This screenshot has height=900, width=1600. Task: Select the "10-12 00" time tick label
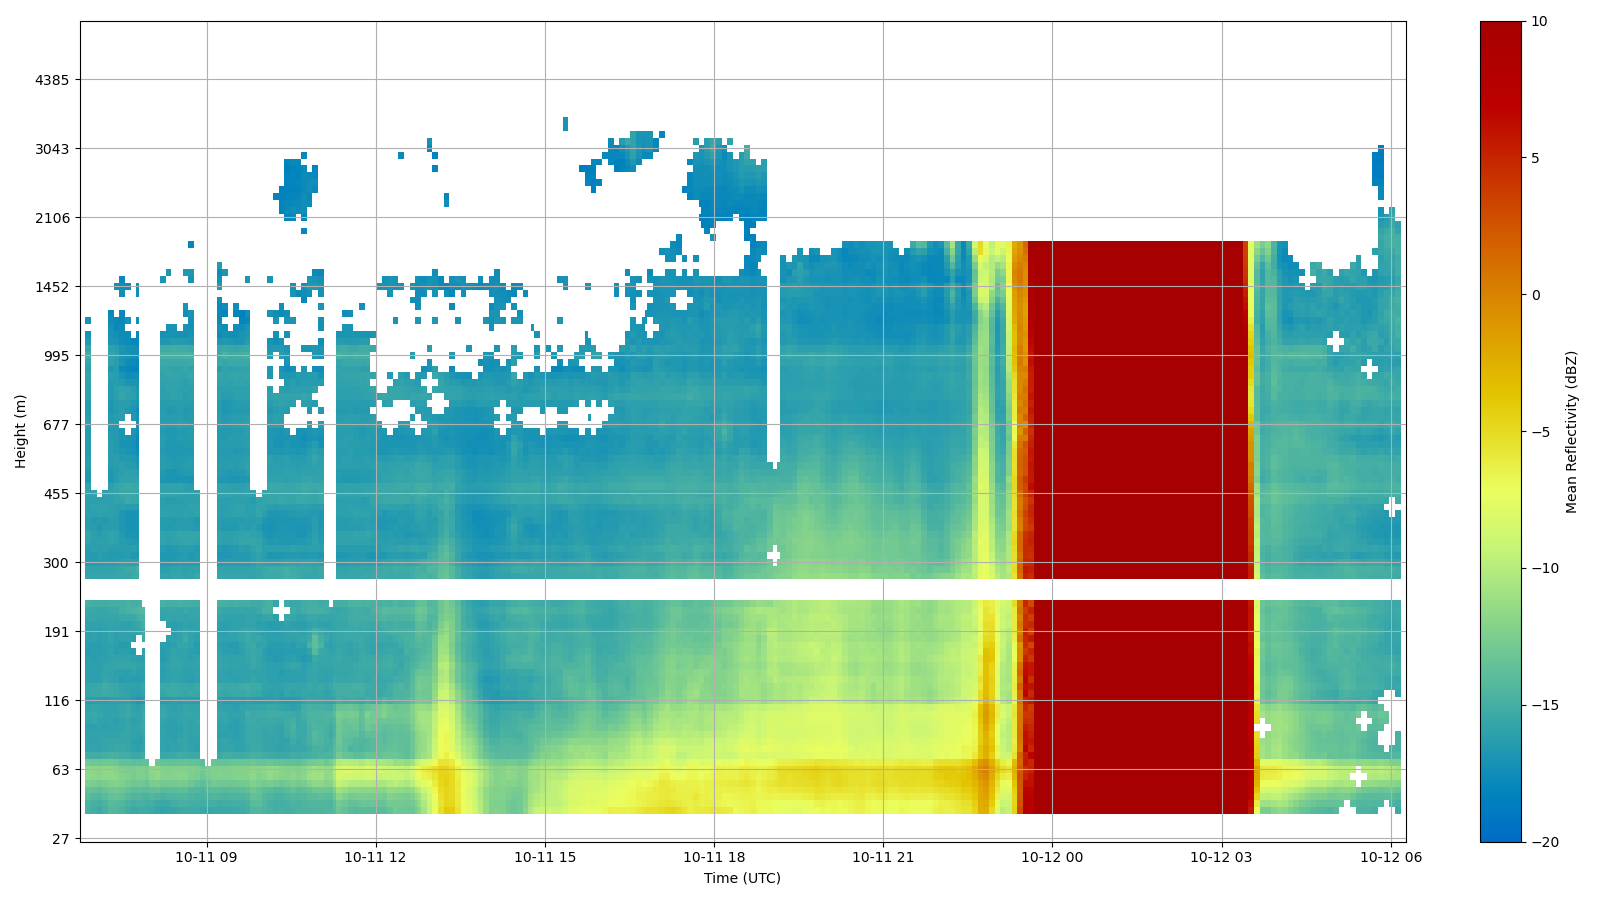coord(1052,857)
